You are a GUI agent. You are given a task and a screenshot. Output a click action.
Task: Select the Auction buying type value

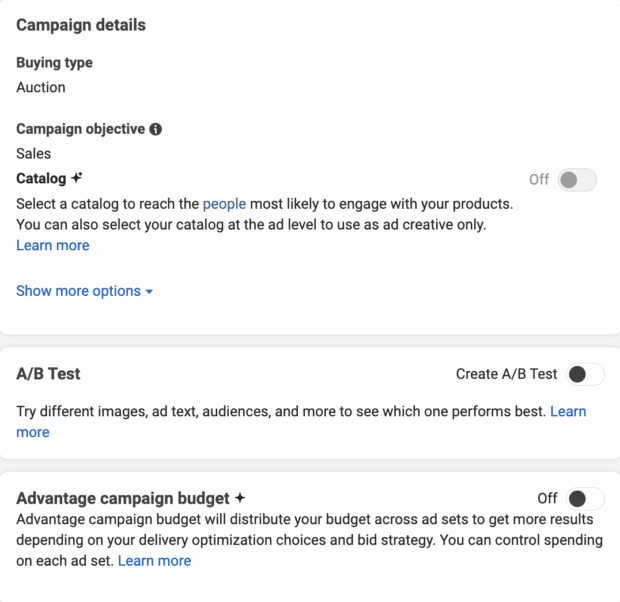point(41,87)
